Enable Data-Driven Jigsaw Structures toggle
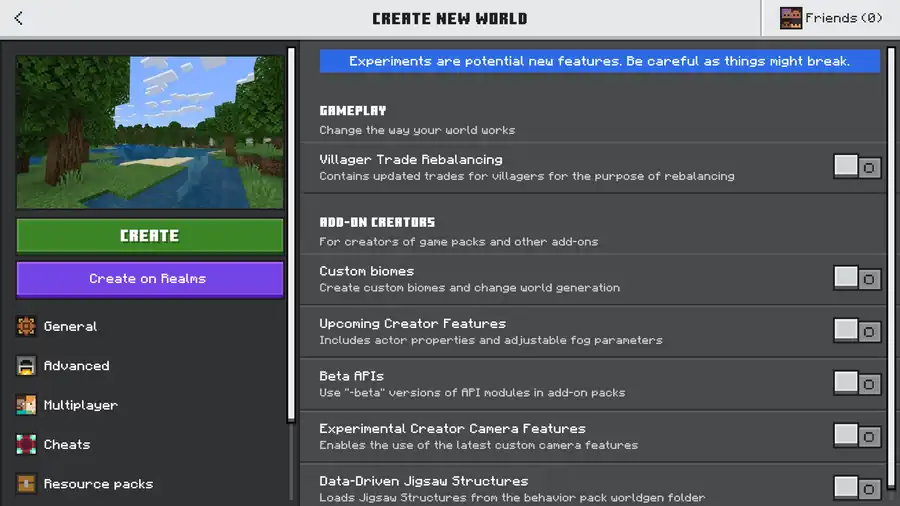 click(x=857, y=488)
